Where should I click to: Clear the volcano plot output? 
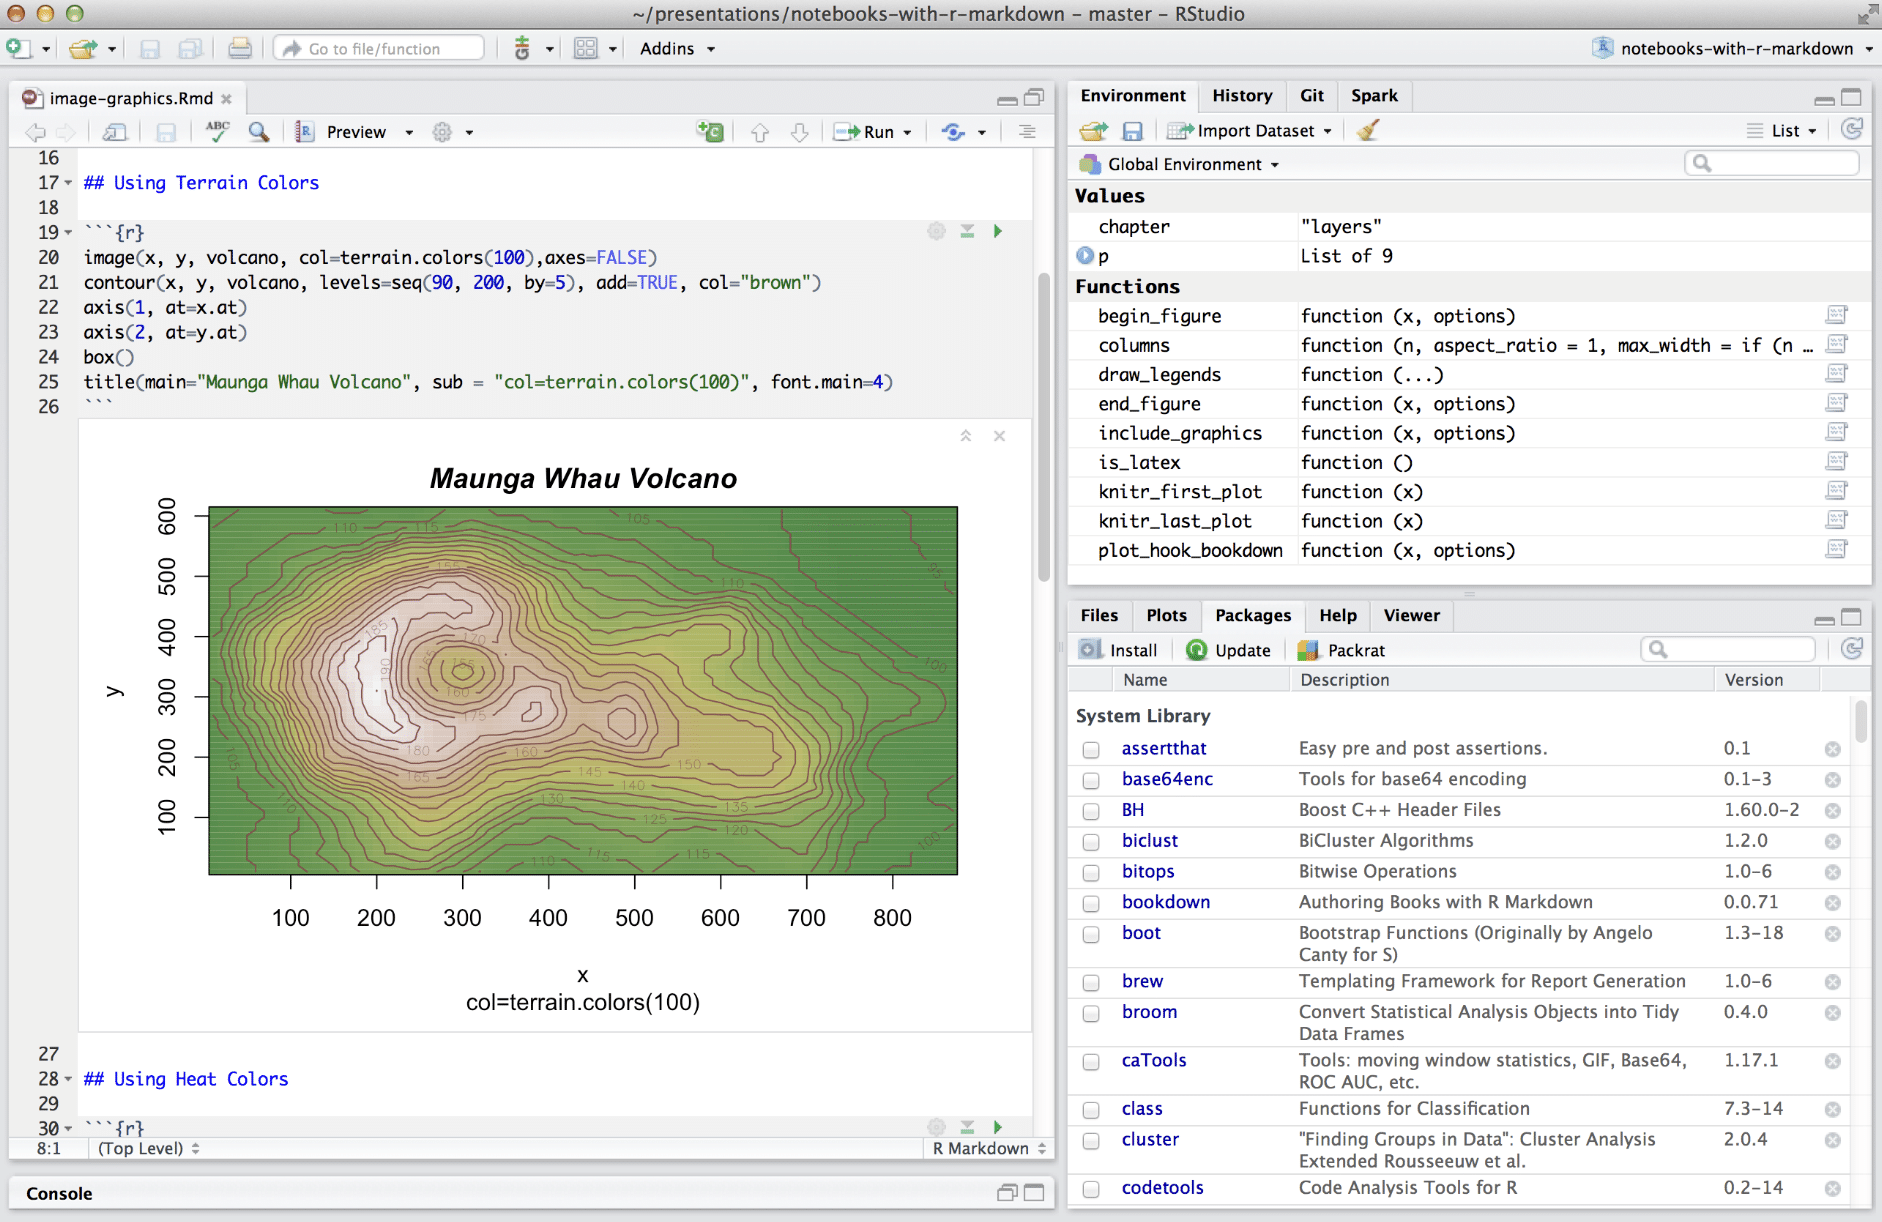[999, 436]
